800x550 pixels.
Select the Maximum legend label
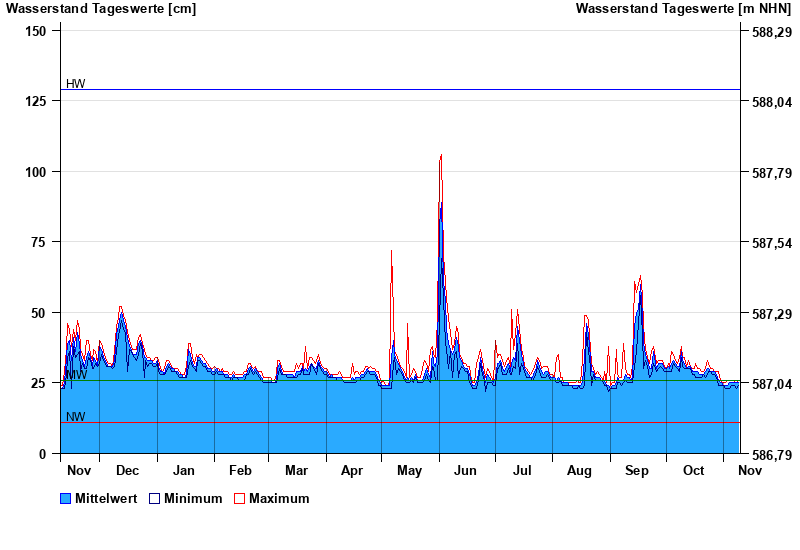279,498
